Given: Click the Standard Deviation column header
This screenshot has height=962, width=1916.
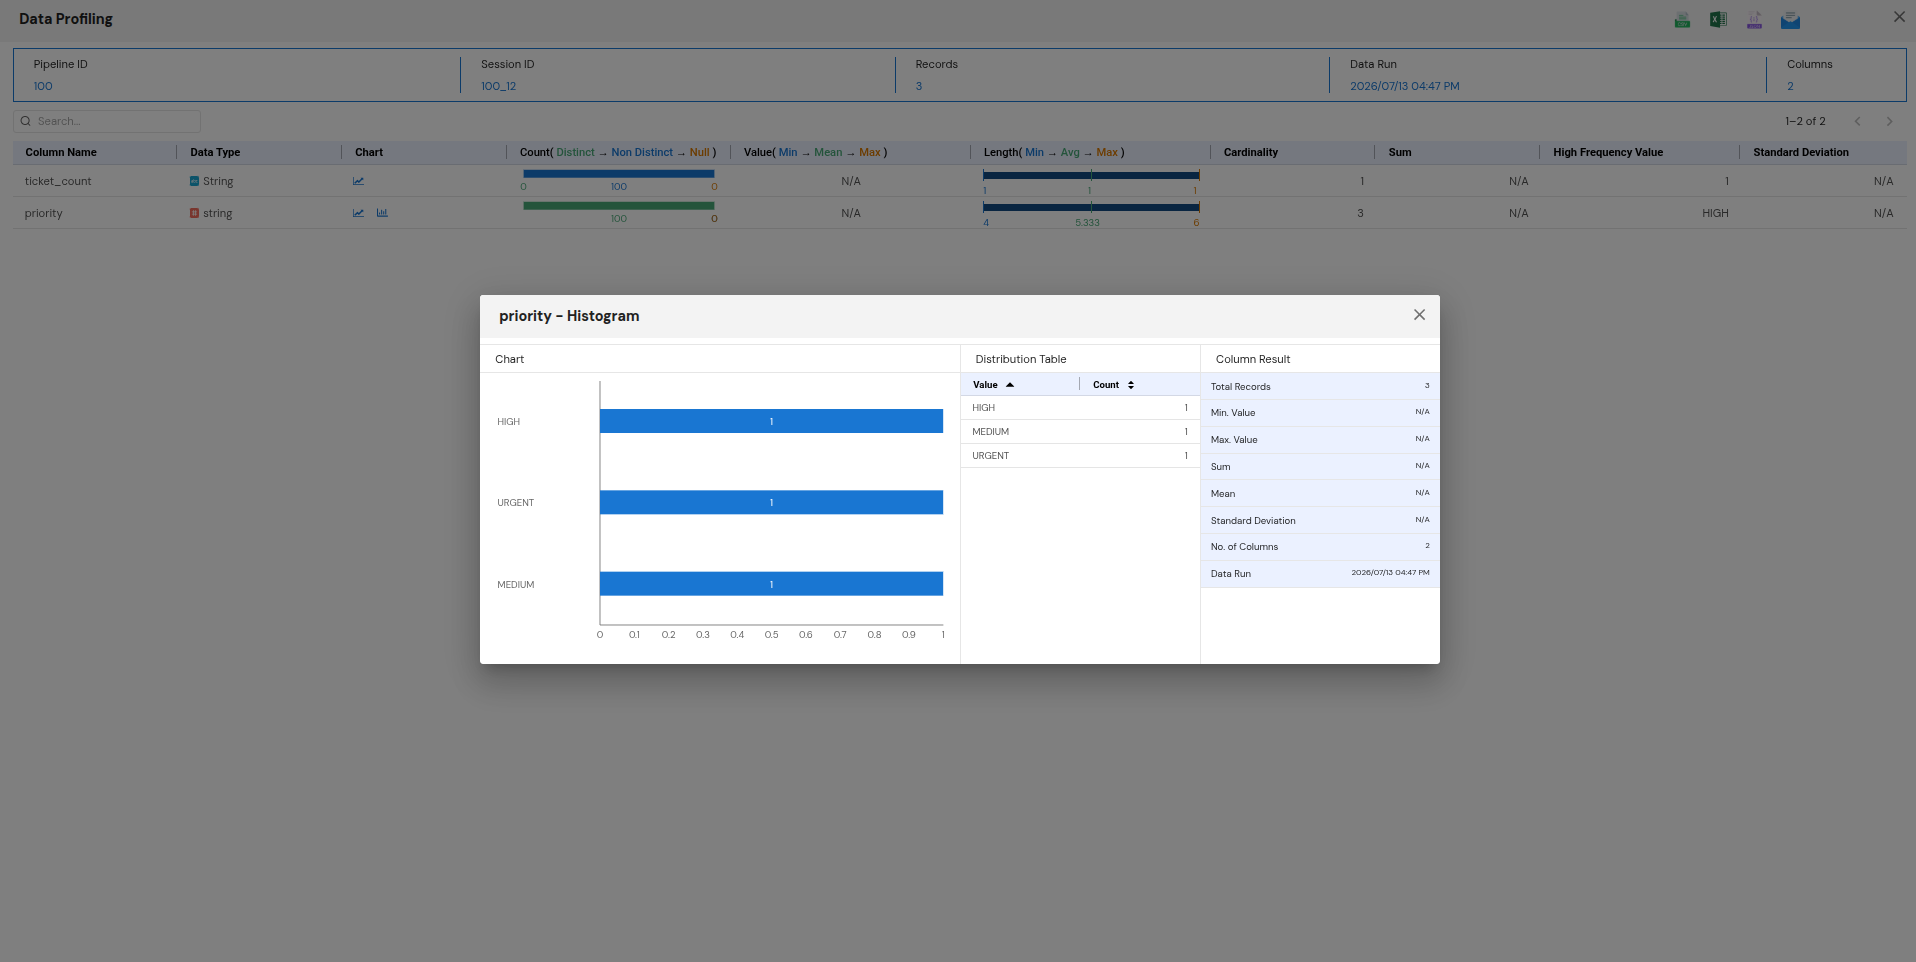Looking at the screenshot, I should pos(1801,152).
